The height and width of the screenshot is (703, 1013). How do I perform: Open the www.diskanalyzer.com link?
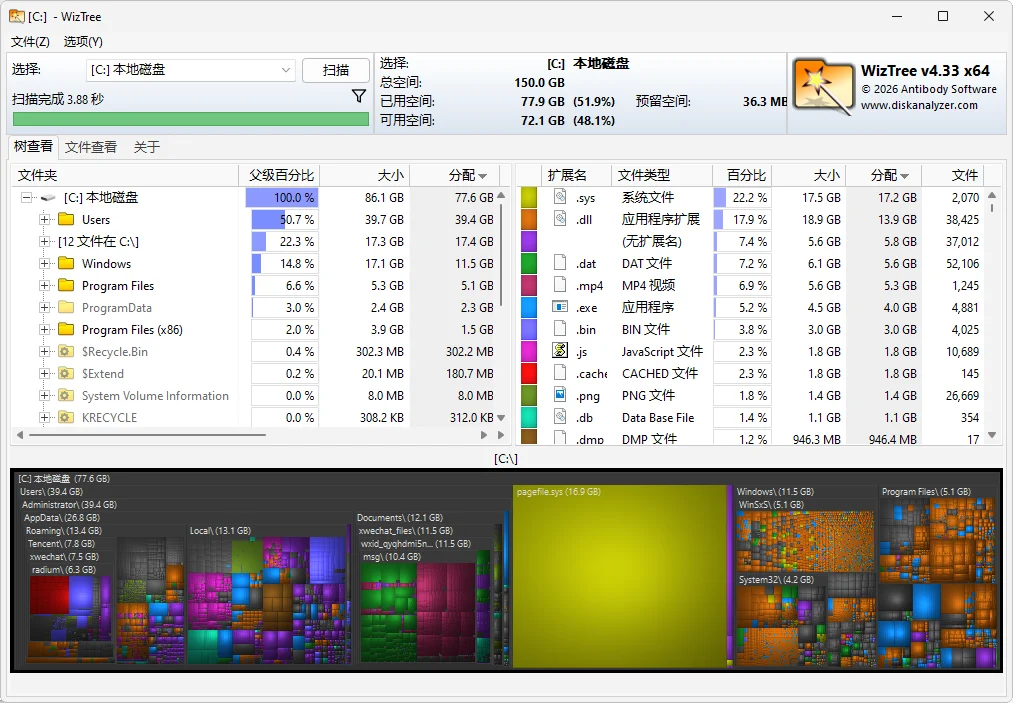(x=919, y=105)
